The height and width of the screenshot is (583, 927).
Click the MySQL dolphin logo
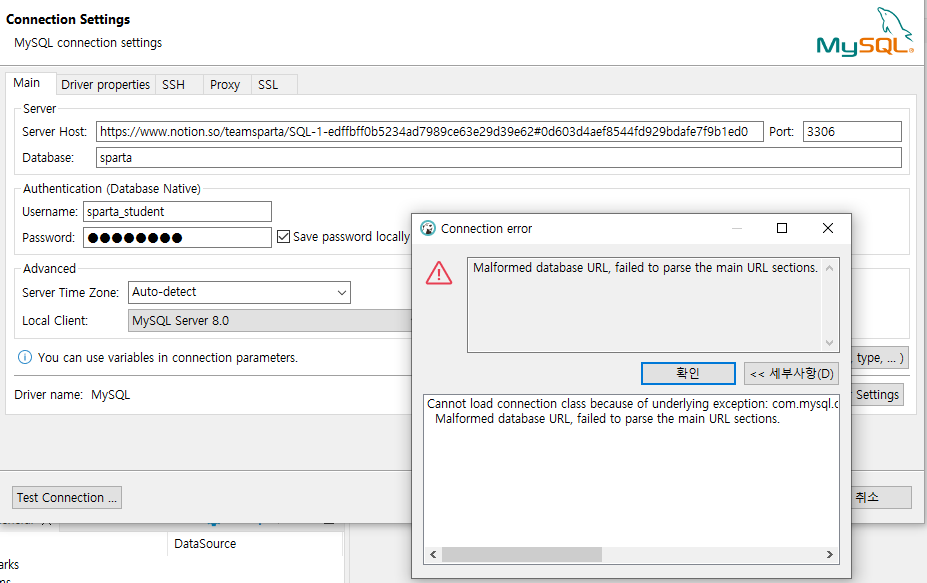click(x=866, y=32)
